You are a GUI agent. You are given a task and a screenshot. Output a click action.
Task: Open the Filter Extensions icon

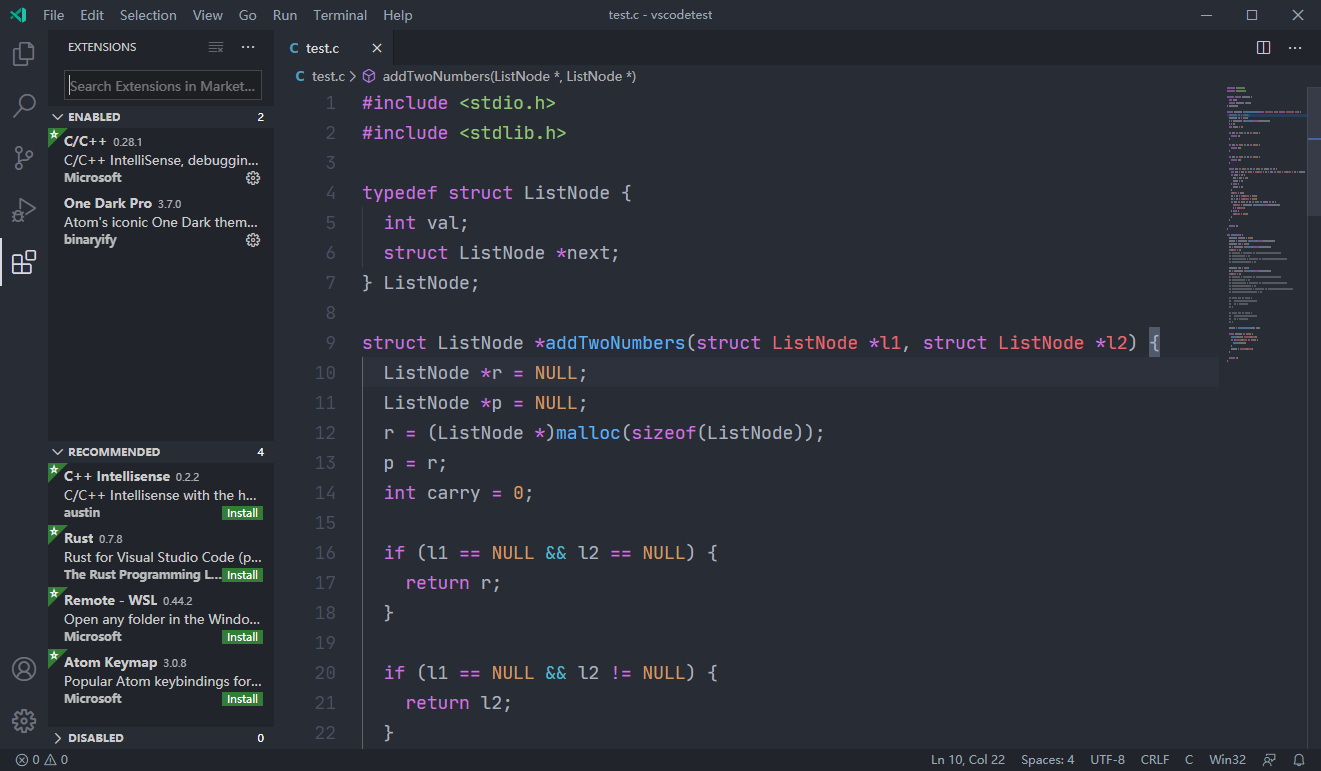pyautogui.click(x=216, y=46)
